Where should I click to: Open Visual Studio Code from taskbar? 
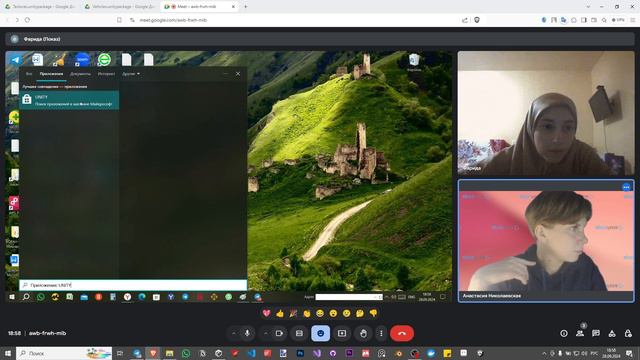tap(251, 353)
